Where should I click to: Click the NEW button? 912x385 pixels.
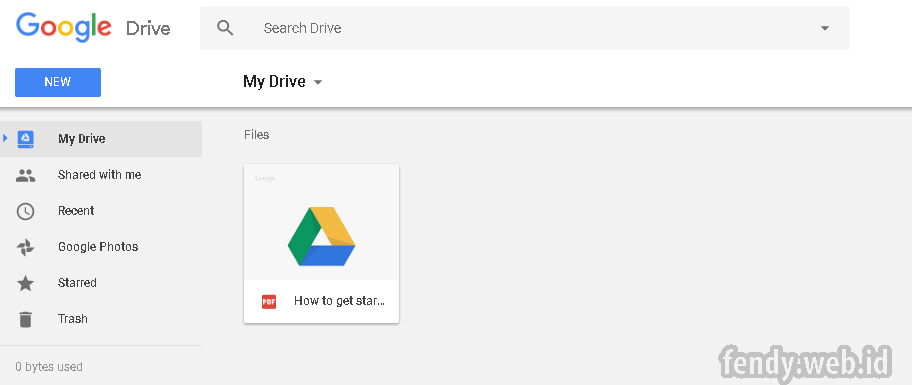(x=58, y=82)
